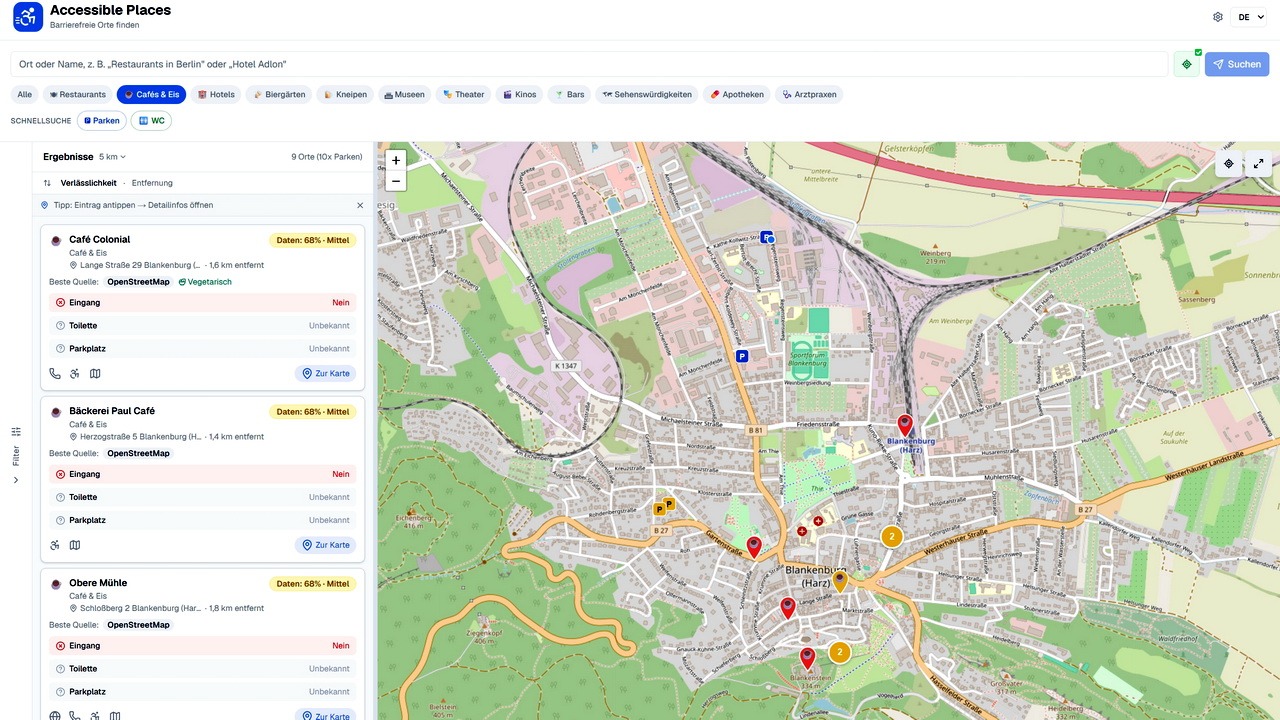Screen dimensions: 1280x720
Task: Choose the Bars category chip
Action: coord(569,95)
